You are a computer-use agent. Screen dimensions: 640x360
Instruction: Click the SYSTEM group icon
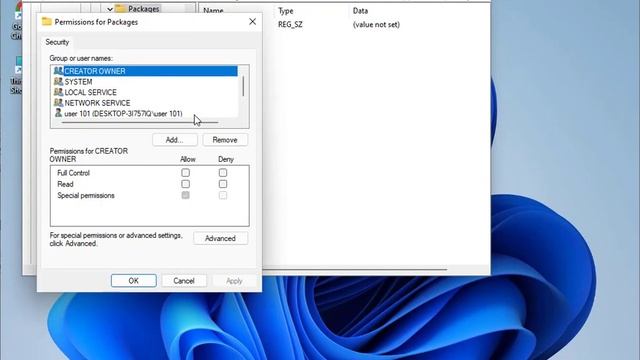(x=58, y=82)
